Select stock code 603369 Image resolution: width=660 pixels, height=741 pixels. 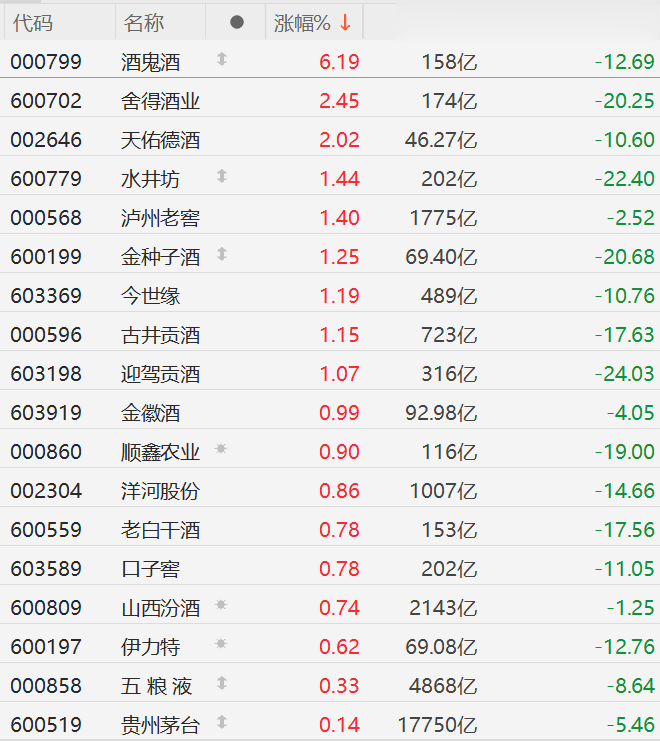click(x=46, y=296)
